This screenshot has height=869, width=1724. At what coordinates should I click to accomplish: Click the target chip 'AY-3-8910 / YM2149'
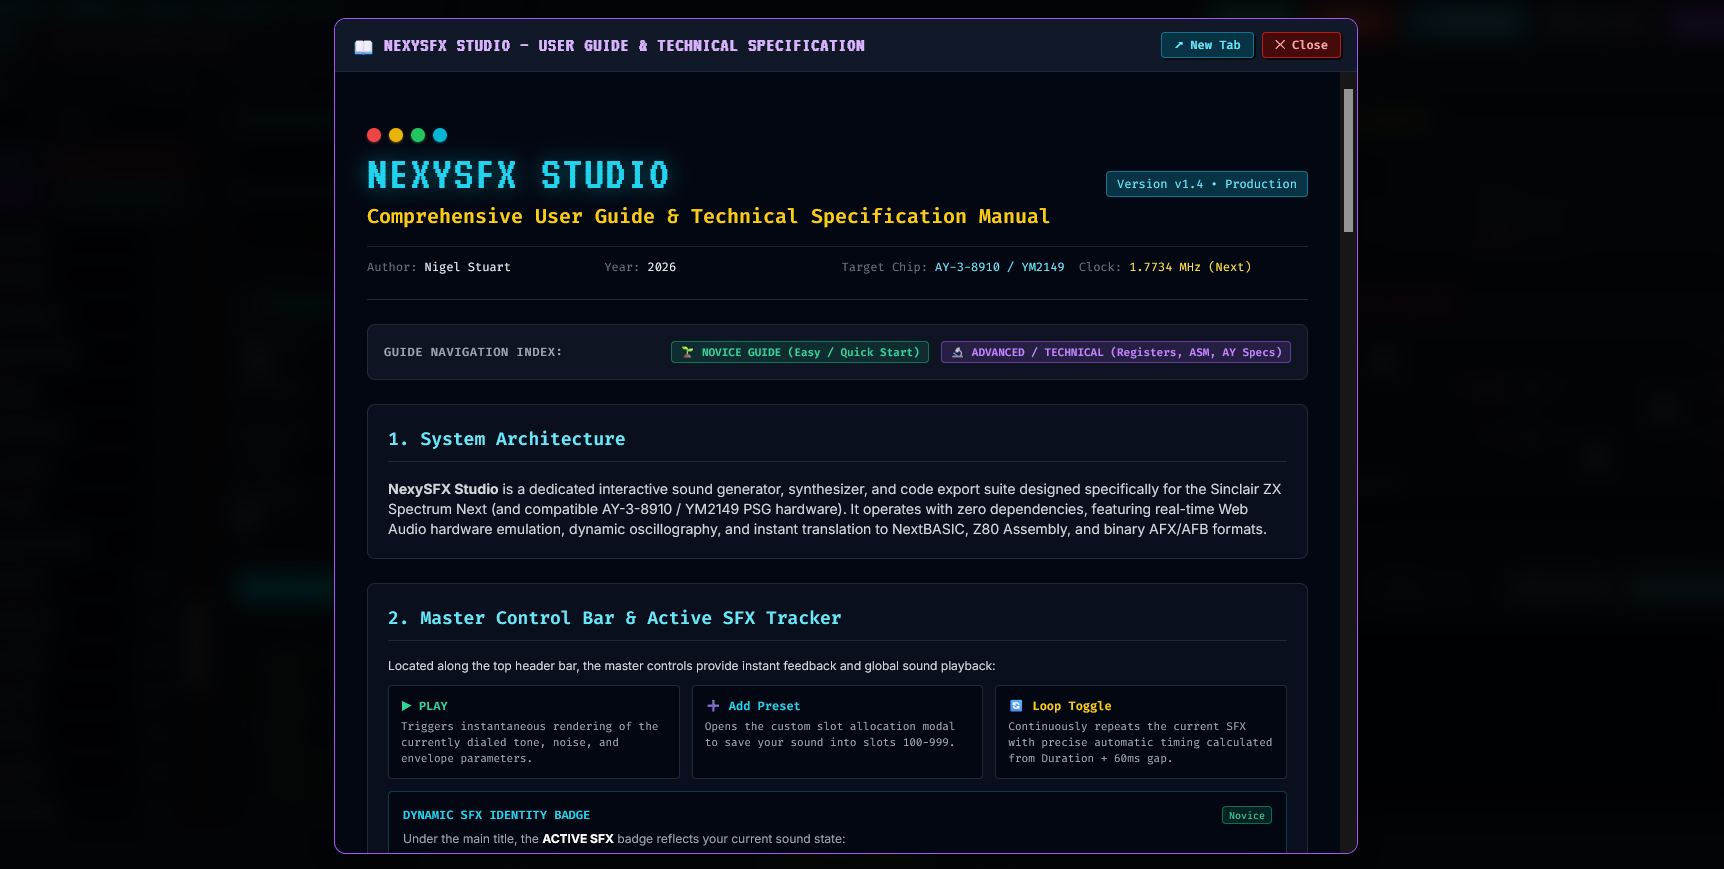pyautogui.click(x=999, y=267)
